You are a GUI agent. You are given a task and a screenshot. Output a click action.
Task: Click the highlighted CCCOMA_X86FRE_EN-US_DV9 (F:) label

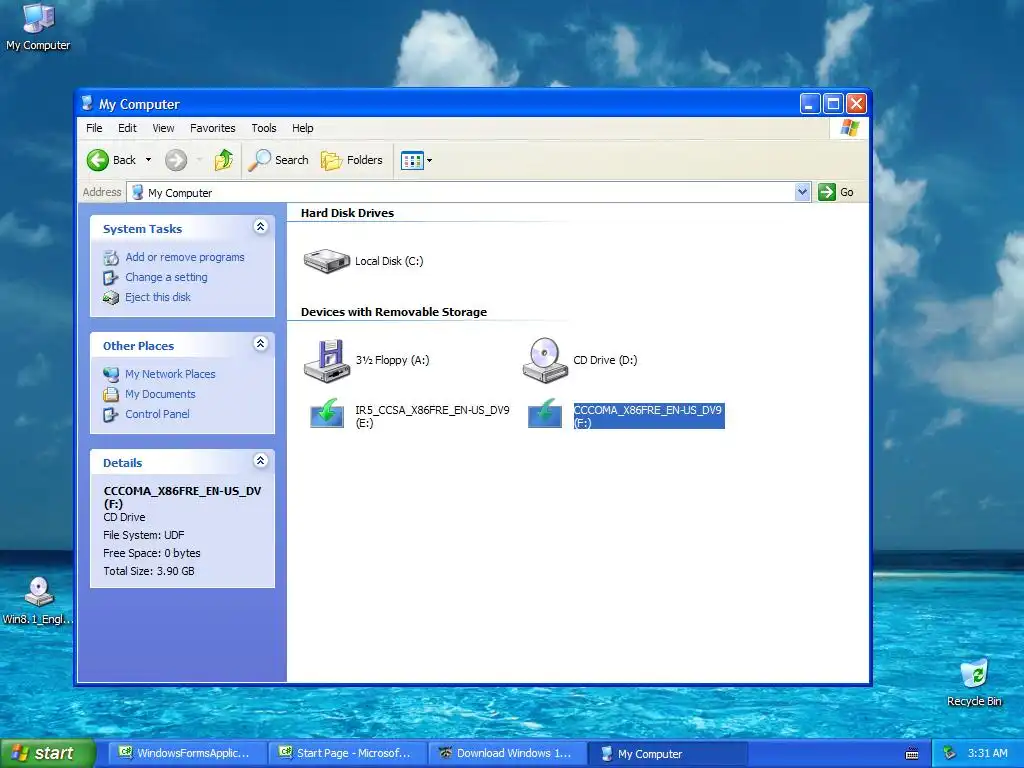point(649,416)
